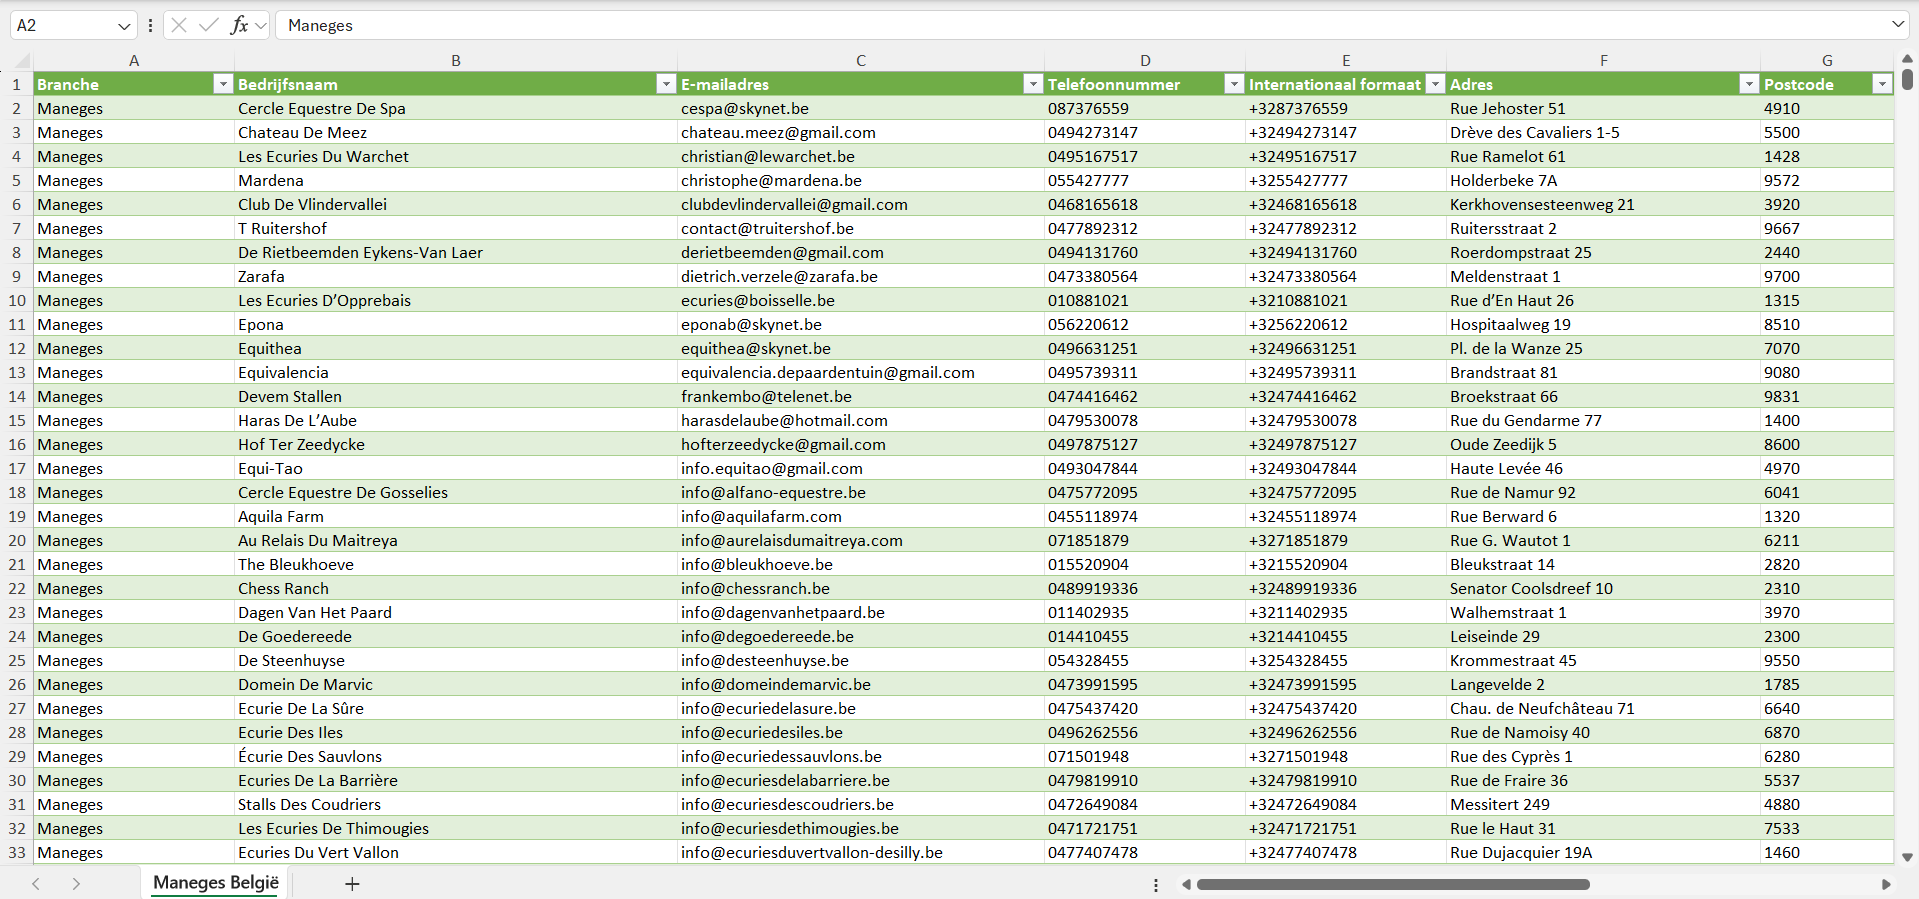Viewport: 1919px width, 899px height.
Task: Click the Enter checkmark in formula bar
Action: (x=209, y=25)
